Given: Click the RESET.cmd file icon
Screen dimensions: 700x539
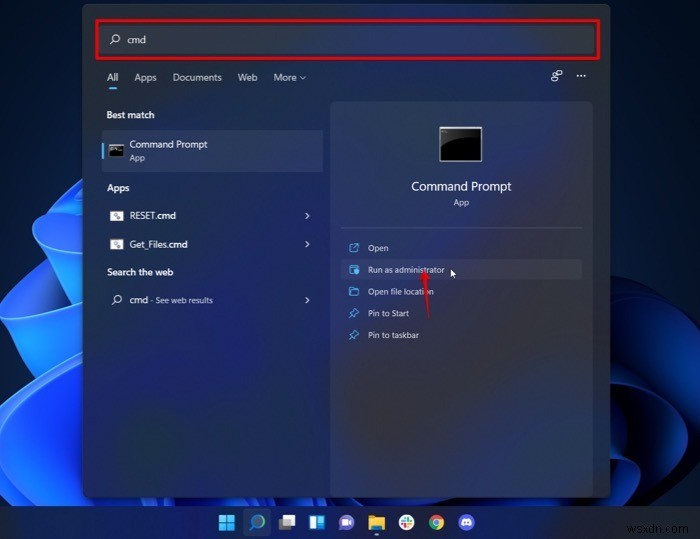Looking at the screenshot, I should coord(117,216).
